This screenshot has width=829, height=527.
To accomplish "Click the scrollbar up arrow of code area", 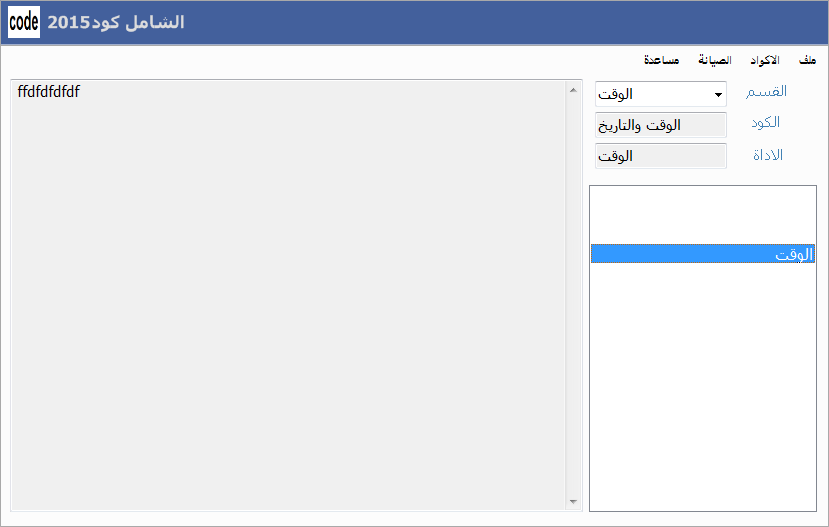I will (x=573, y=90).
